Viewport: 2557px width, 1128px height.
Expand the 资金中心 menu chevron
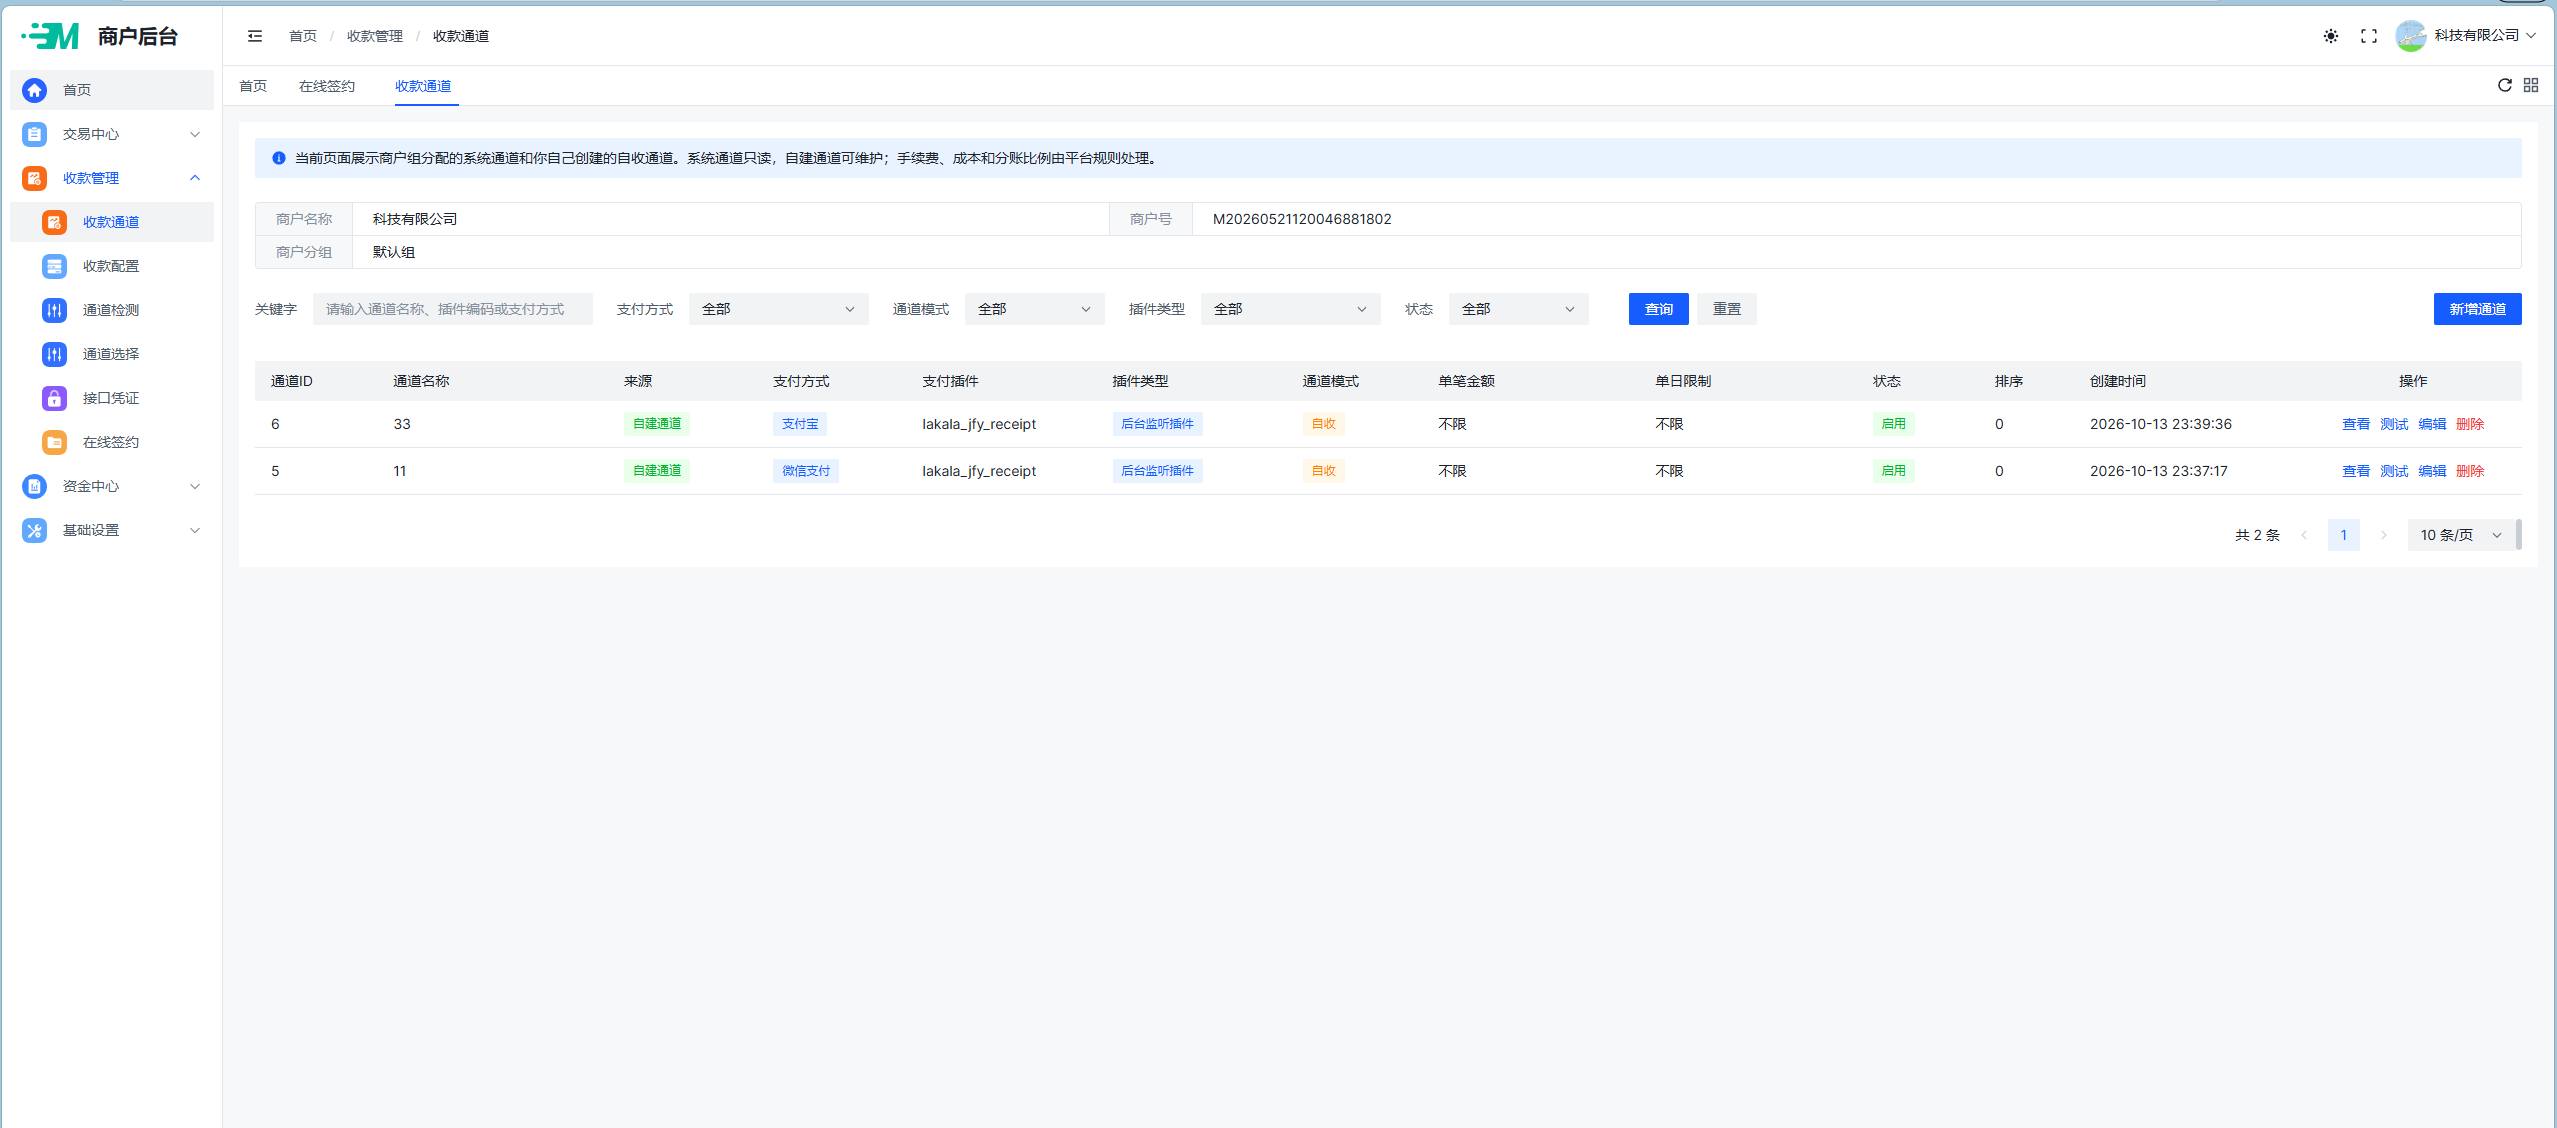(195, 486)
